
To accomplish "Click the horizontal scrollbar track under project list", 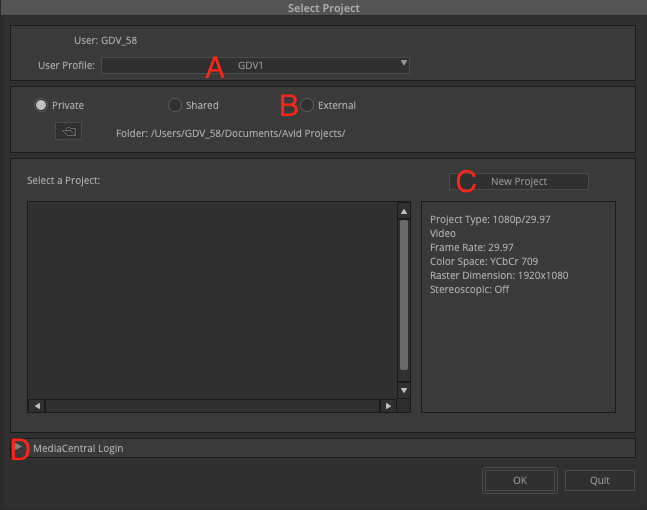I will coord(213,406).
